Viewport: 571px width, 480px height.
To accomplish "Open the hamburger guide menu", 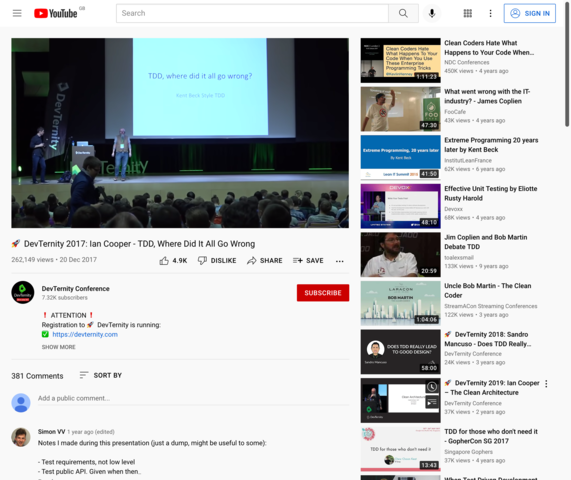I will click(17, 13).
